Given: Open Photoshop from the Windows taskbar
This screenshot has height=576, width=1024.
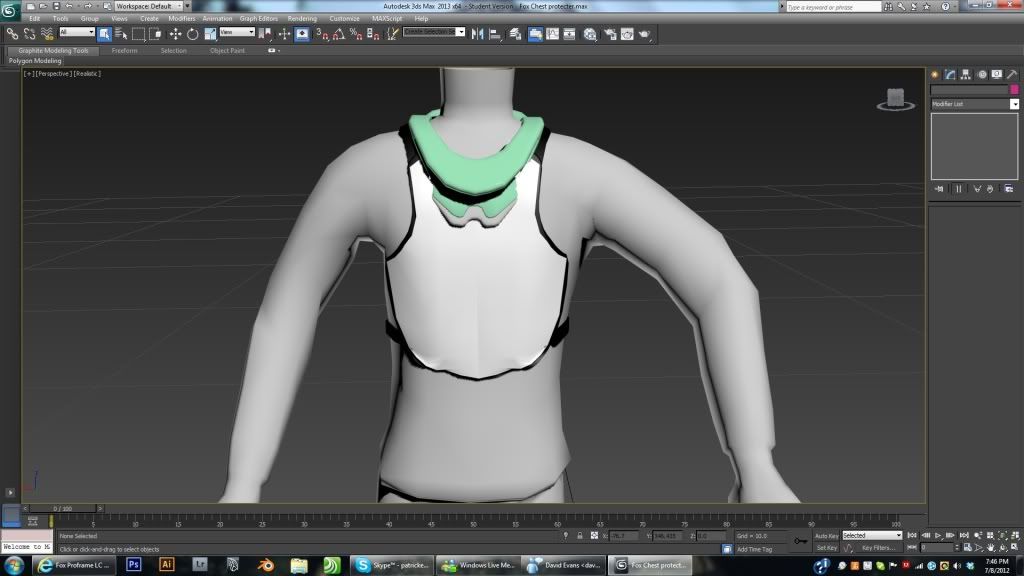Looking at the screenshot, I should point(134,565).
